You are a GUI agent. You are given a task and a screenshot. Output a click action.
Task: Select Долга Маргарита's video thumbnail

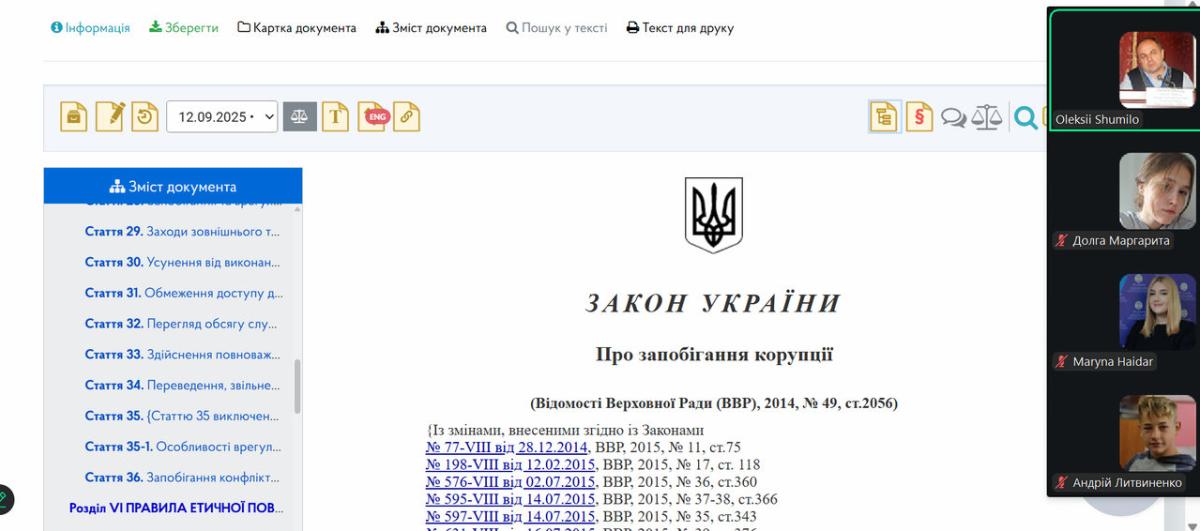pos(1156,191)
